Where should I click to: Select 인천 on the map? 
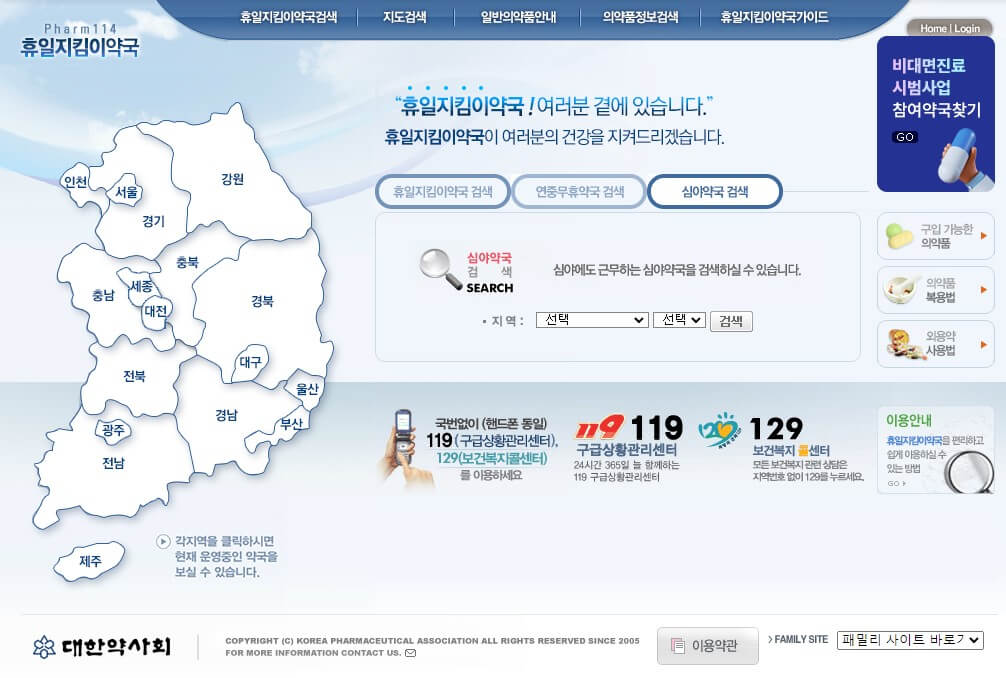click(76, 182)
